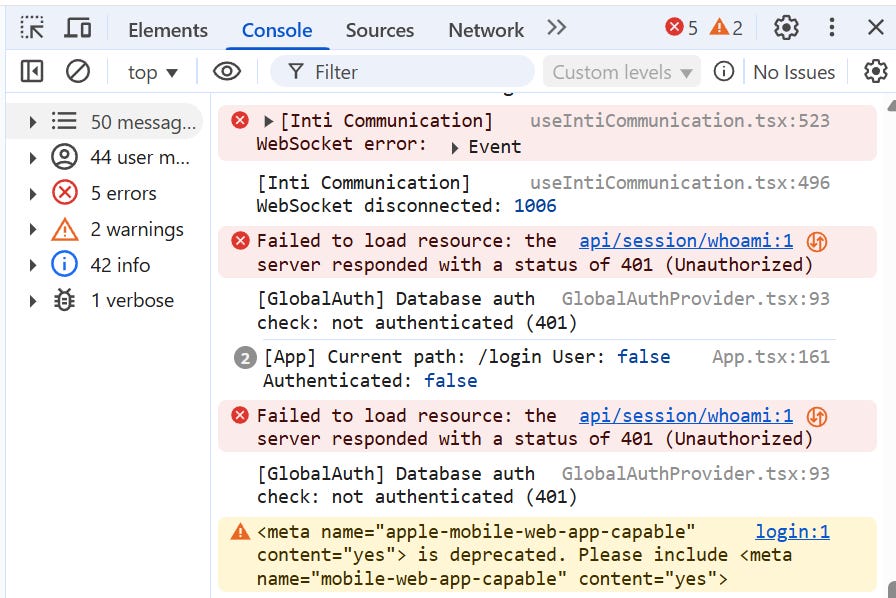Viewport: 896px width, 598px height.
Task: Expand the Inti Communication WebSocket error triangle
Action: 268,121
